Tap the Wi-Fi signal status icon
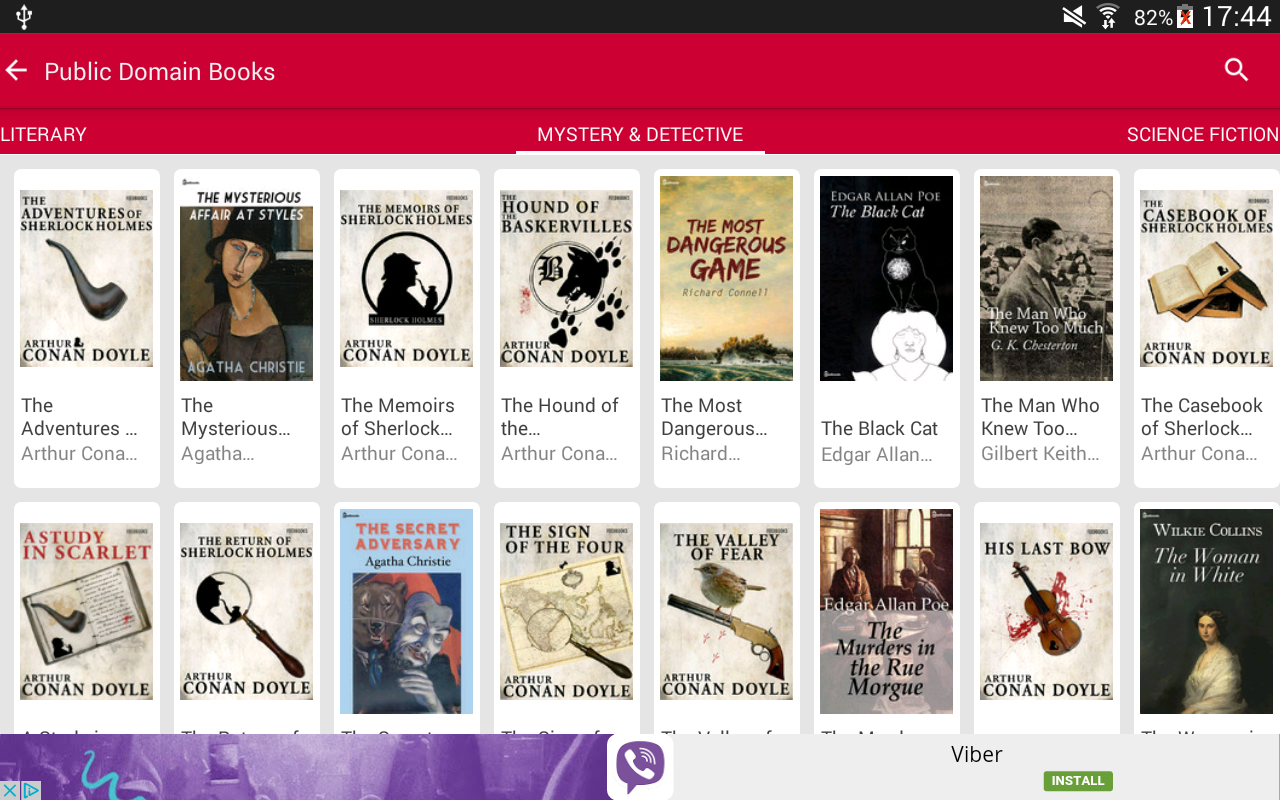1280x800 pixels. [1108, 16]
